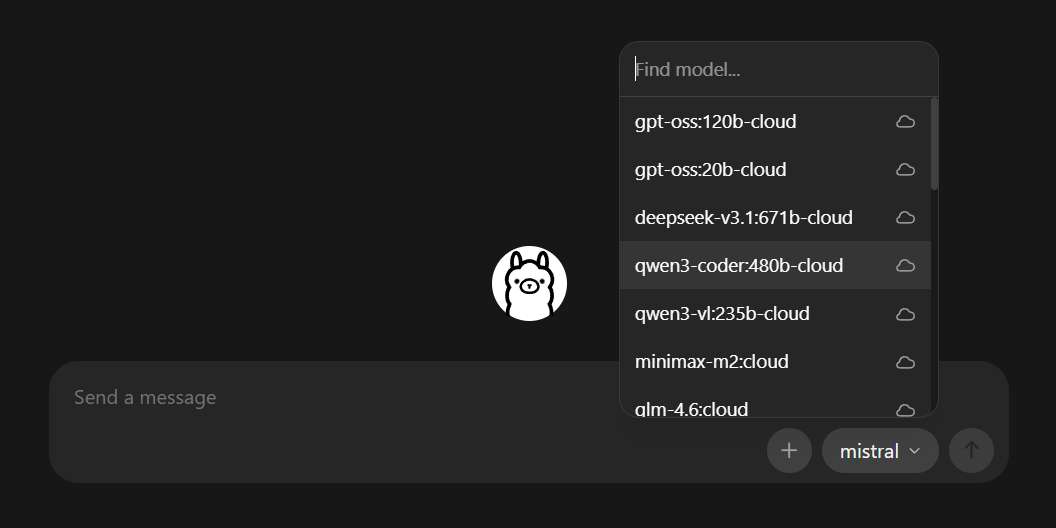The width and height of the screenshot is (1056, 528).
Task: Click cloud icon beside qwen3-vl:235b-cloud
Action: 905,314
